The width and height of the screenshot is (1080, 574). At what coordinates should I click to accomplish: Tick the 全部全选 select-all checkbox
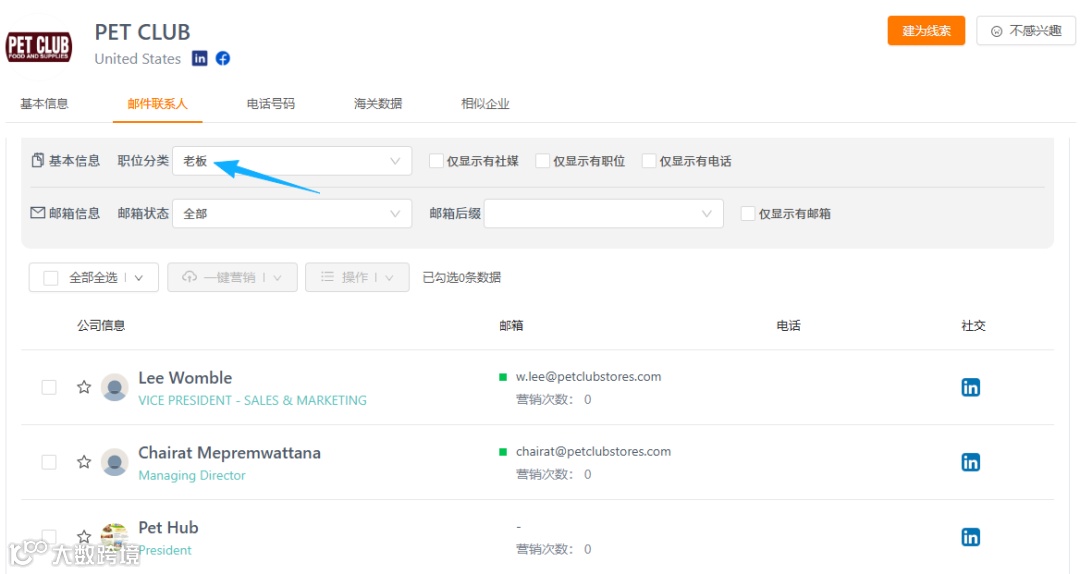[x=50, y=278]
